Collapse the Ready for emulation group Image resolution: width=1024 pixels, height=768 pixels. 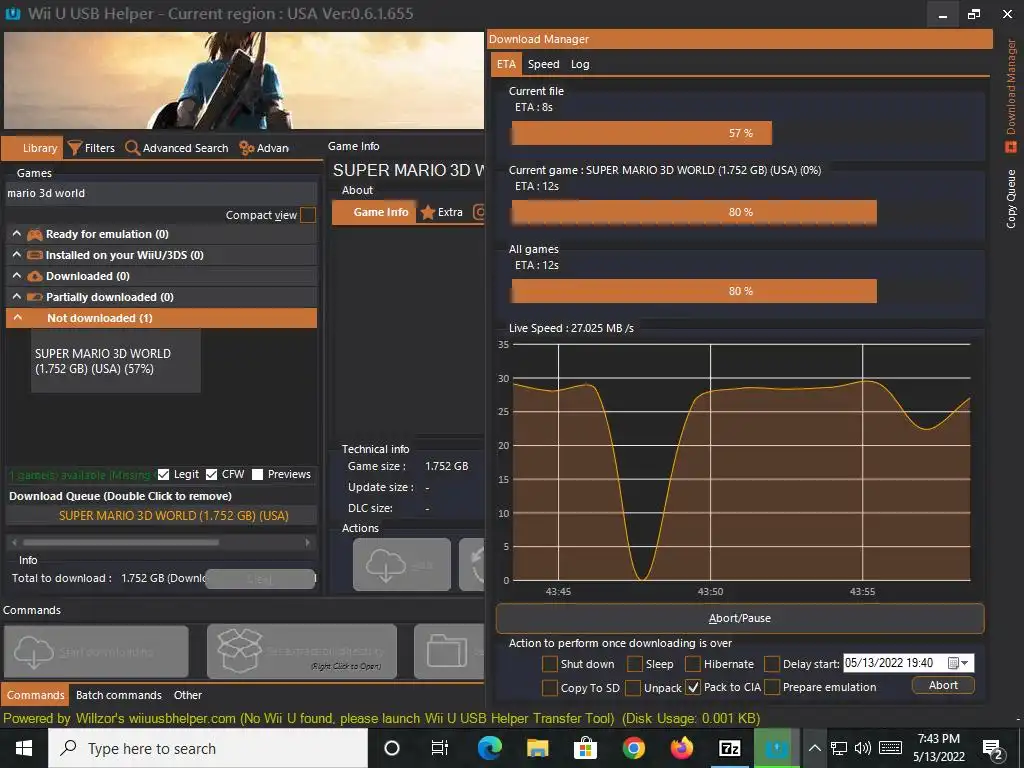click(17, 234)
